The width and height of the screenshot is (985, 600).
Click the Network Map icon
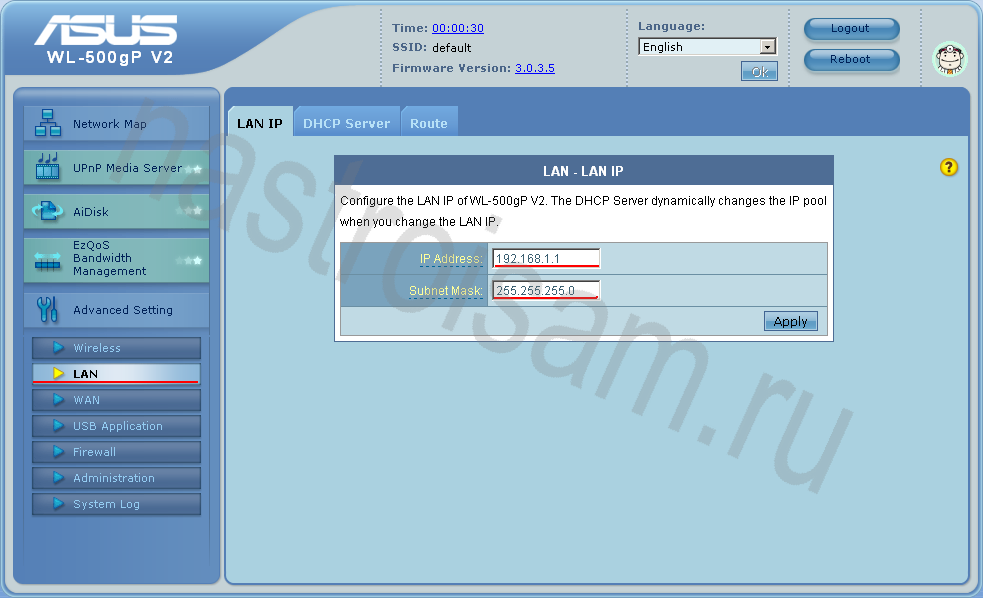pos(48,123)
